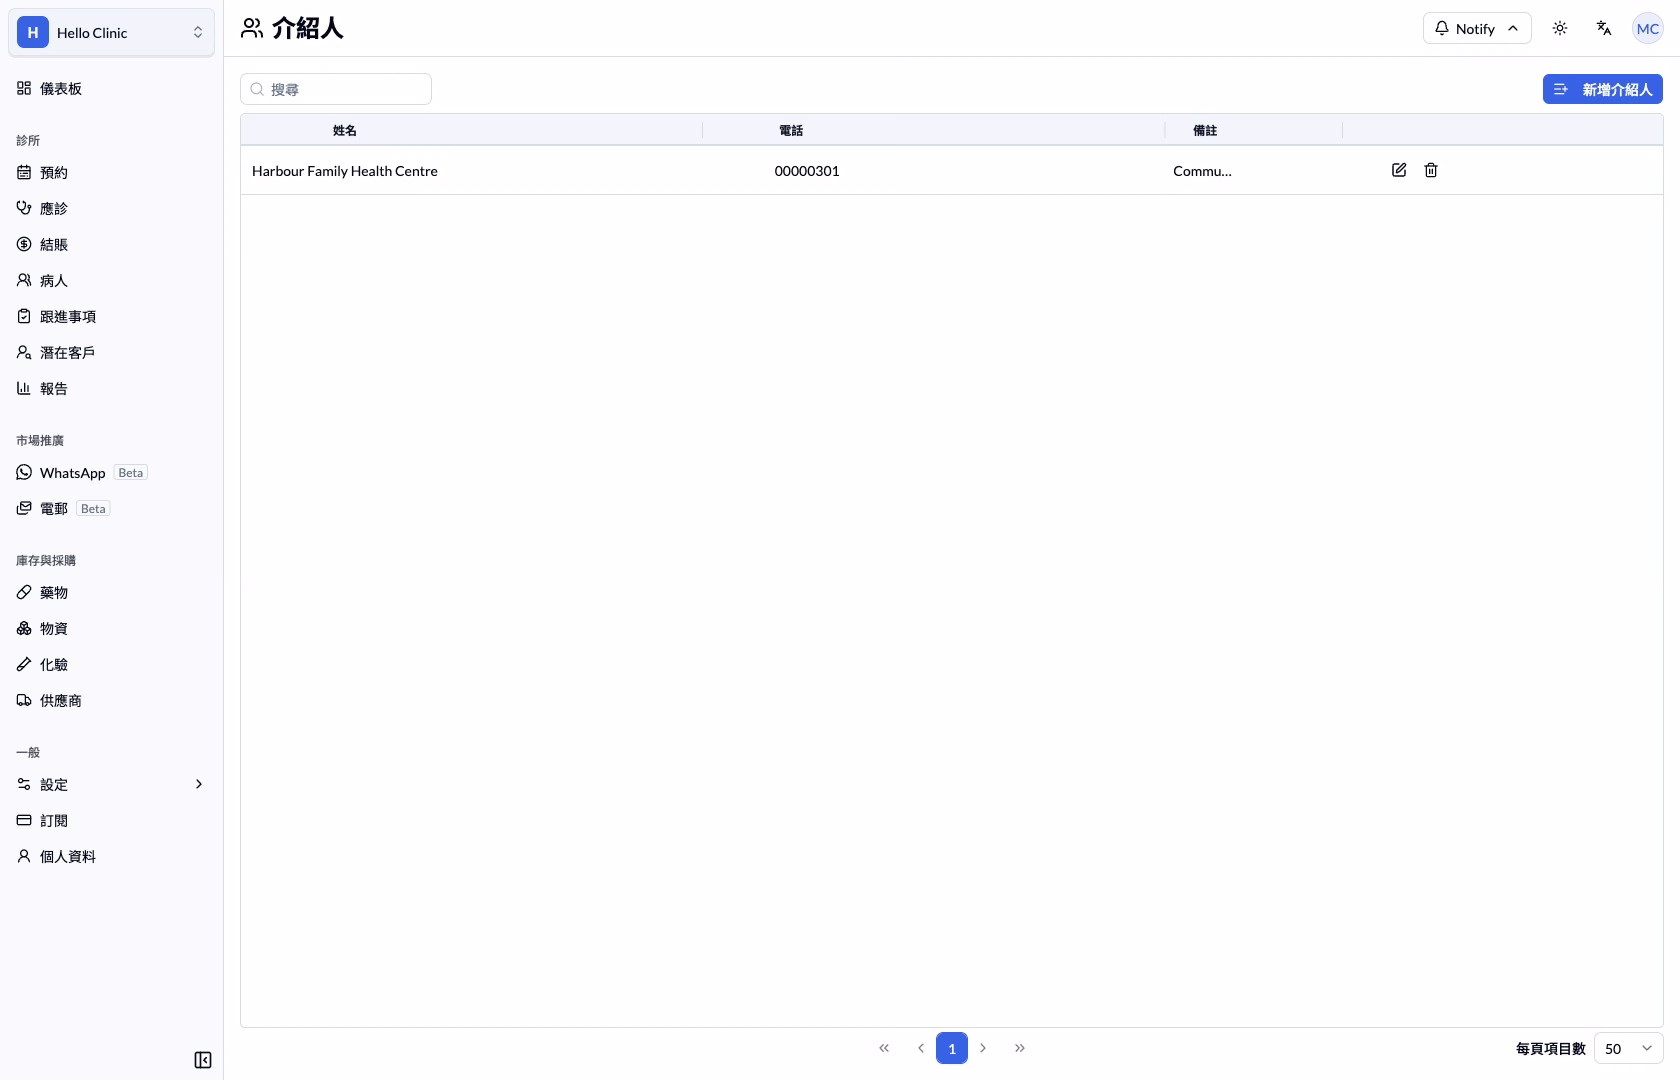Image resolution: width=1680 pixels, height=1080 pixels.
Task: Collapse the sidebar panel
Action: (203, 1060)
